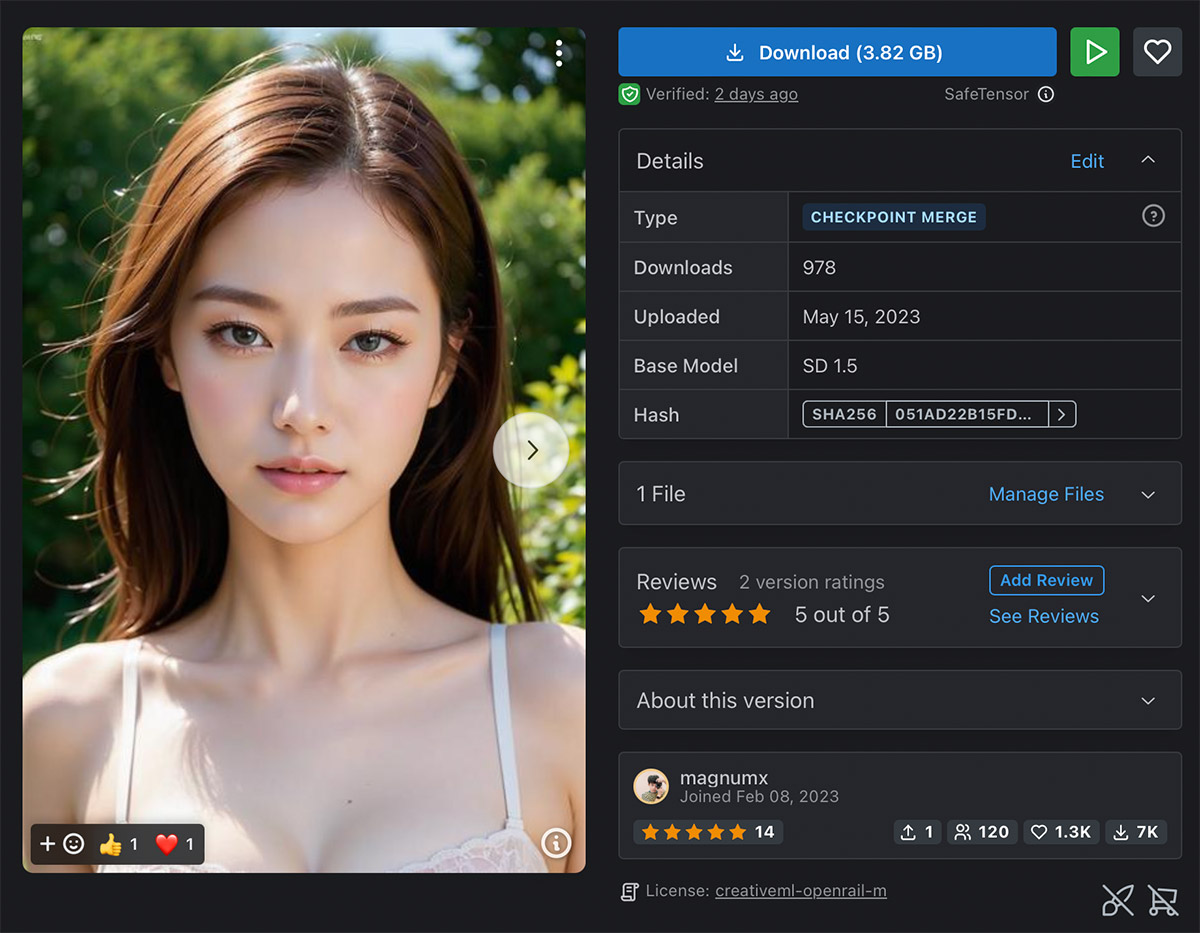This screenshot has height=933, width=1200.
Task: Show more hashes with arrow
Action: click(x=1062, y=414)
